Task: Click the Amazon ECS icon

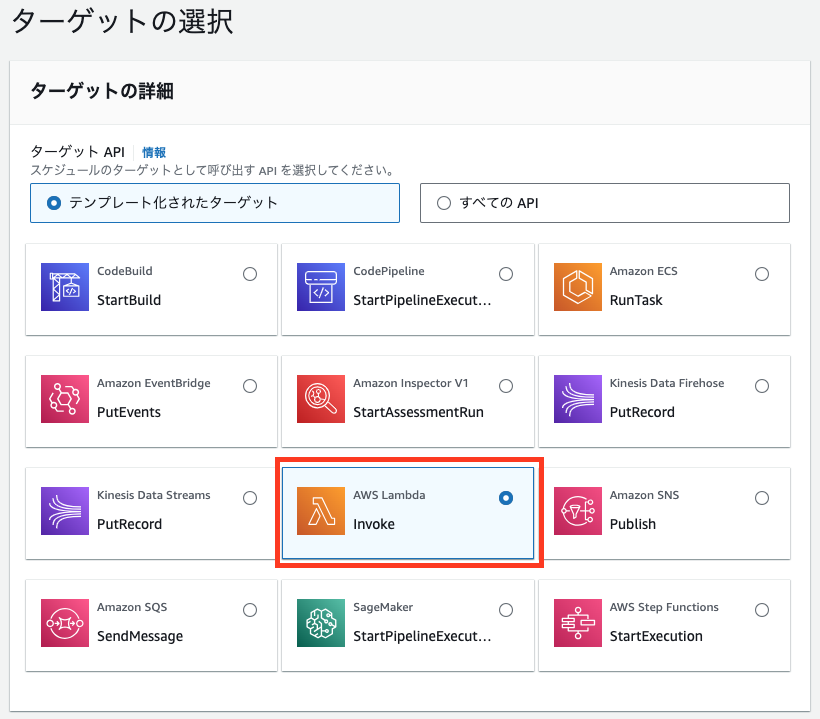Action: pyautogui.click(x=578, y=287)
